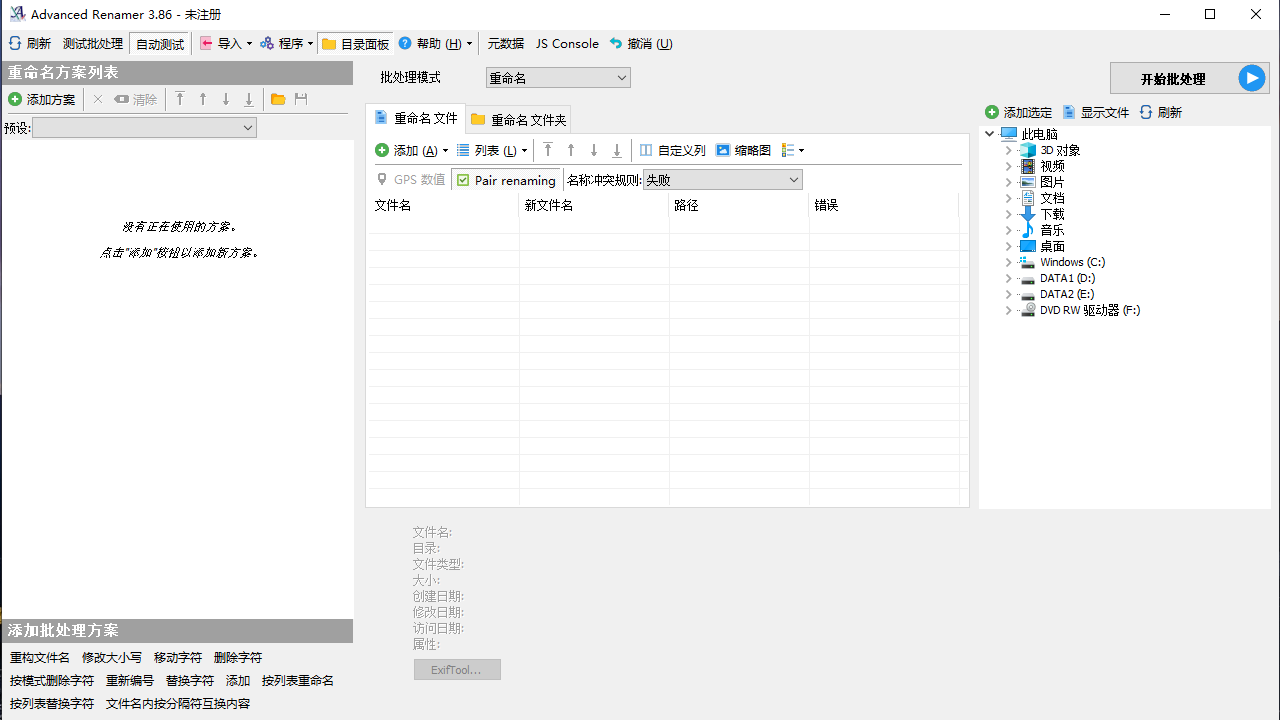Viewport: 1280px width, 720px height.
Task: Click the green add method plus icon
Action: tap(15, 99)
